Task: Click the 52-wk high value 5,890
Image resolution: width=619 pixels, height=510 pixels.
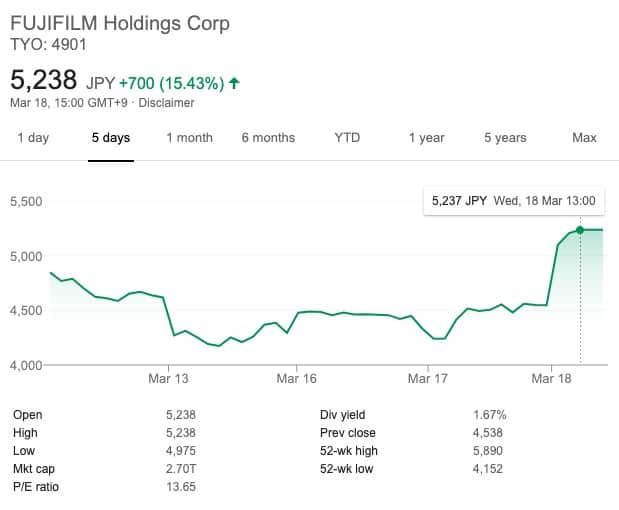Action: pyautogui.click(x=487, y=451)
